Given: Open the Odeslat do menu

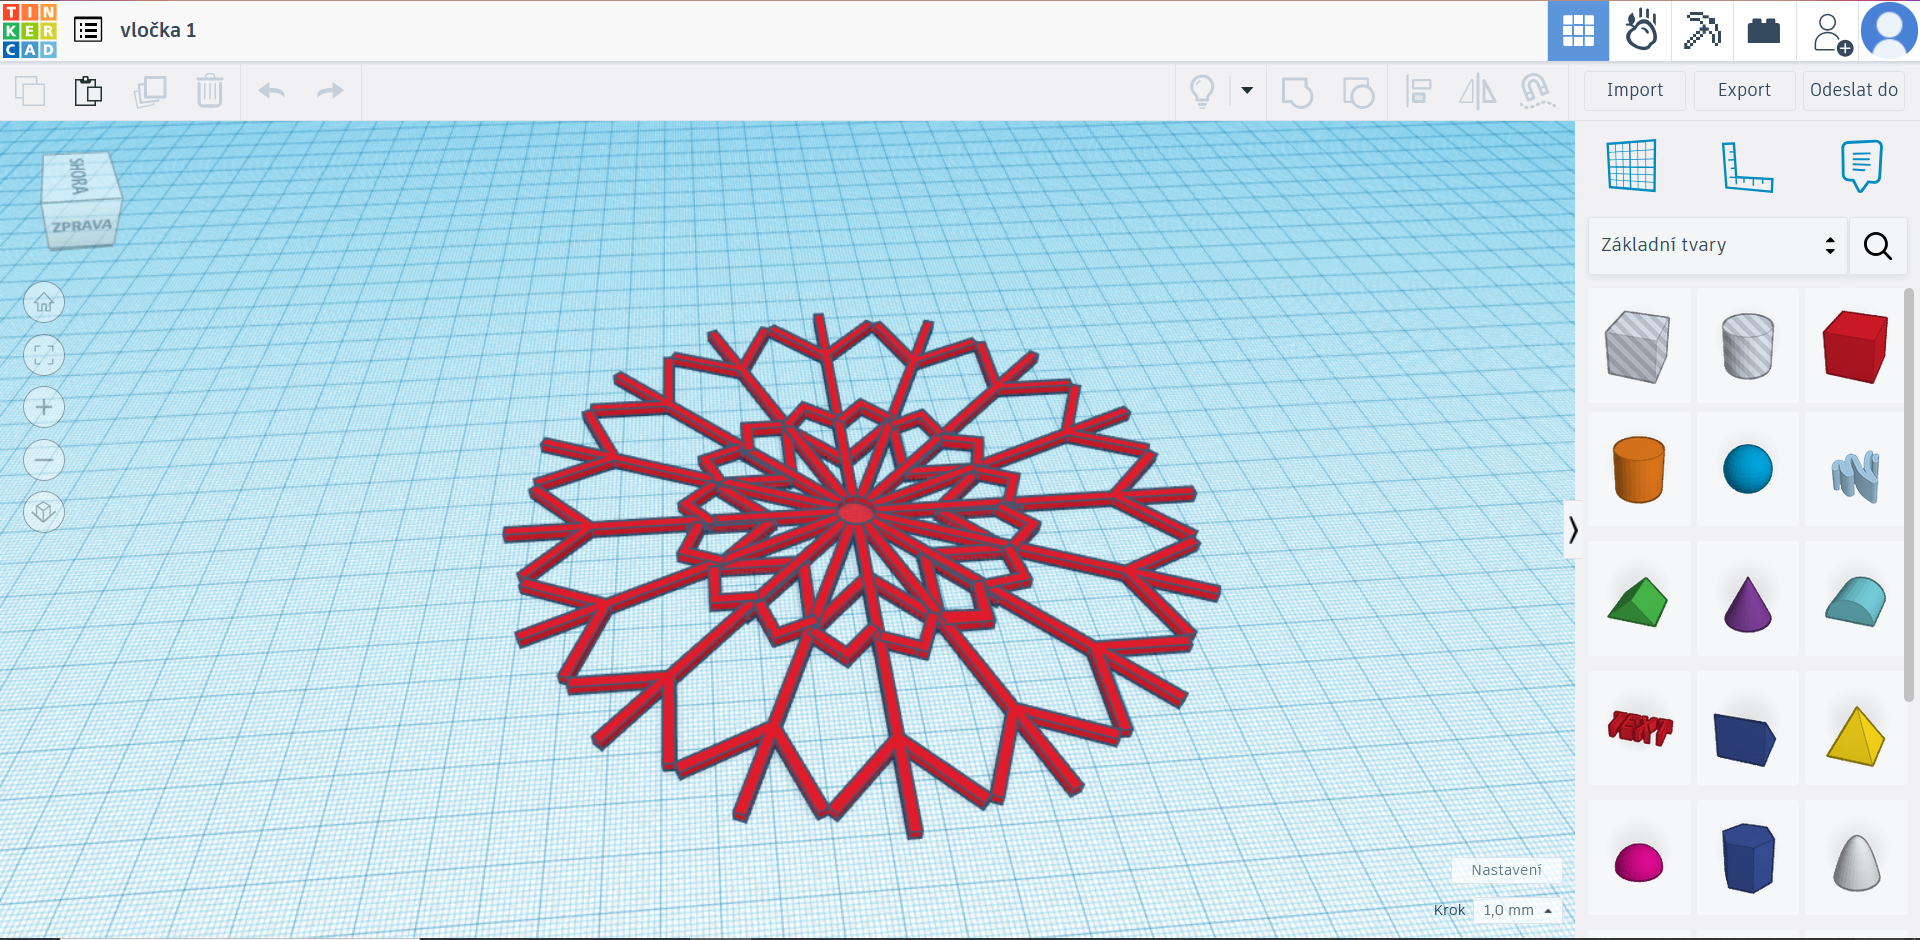Looking at the screenshot, I should tap(1854, 90).
